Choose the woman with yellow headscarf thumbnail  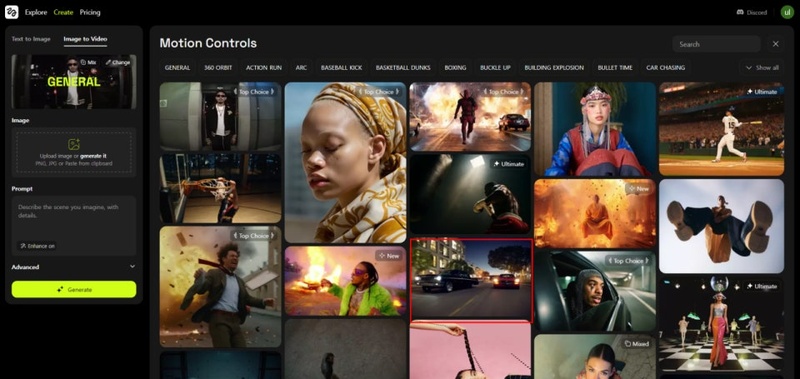pyautogui.click(x=345, y=163)
